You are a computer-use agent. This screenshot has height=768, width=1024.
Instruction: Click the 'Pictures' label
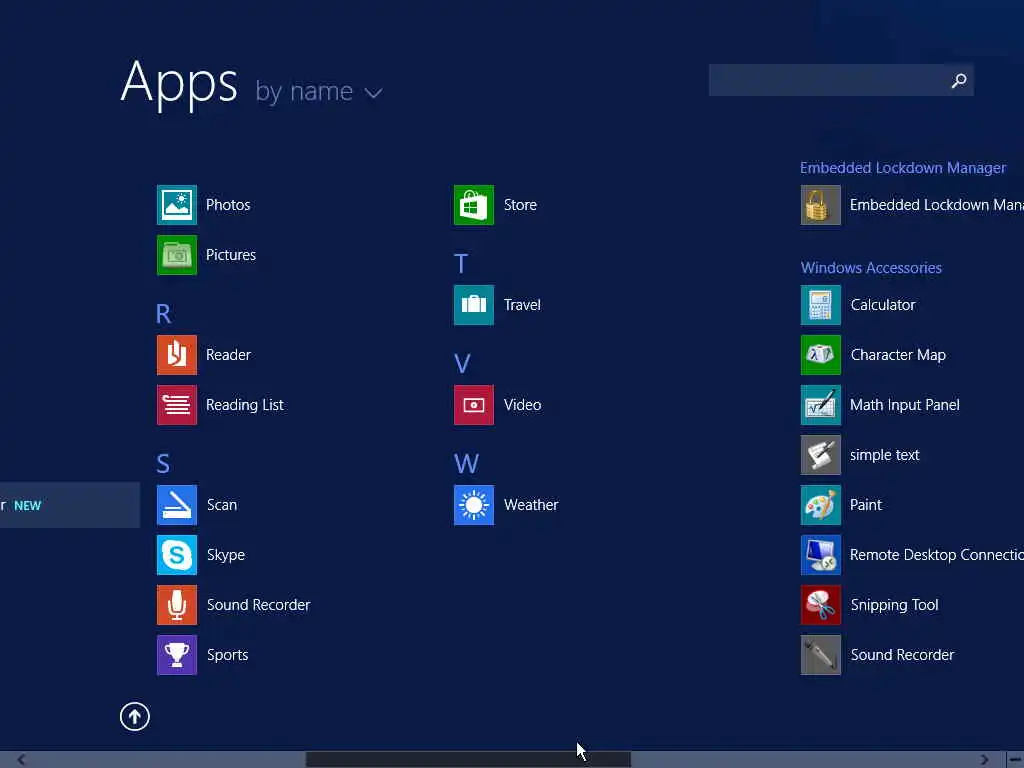(231, 255)
